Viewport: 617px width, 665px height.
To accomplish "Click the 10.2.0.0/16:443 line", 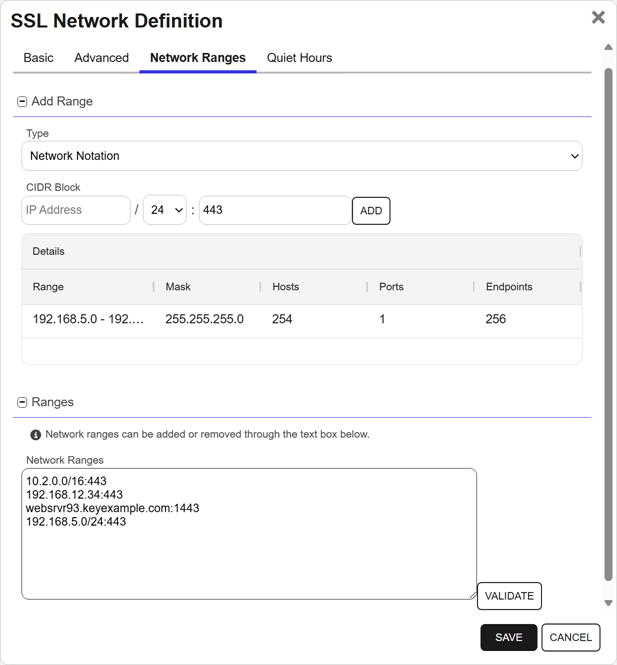I will point(66,481).
